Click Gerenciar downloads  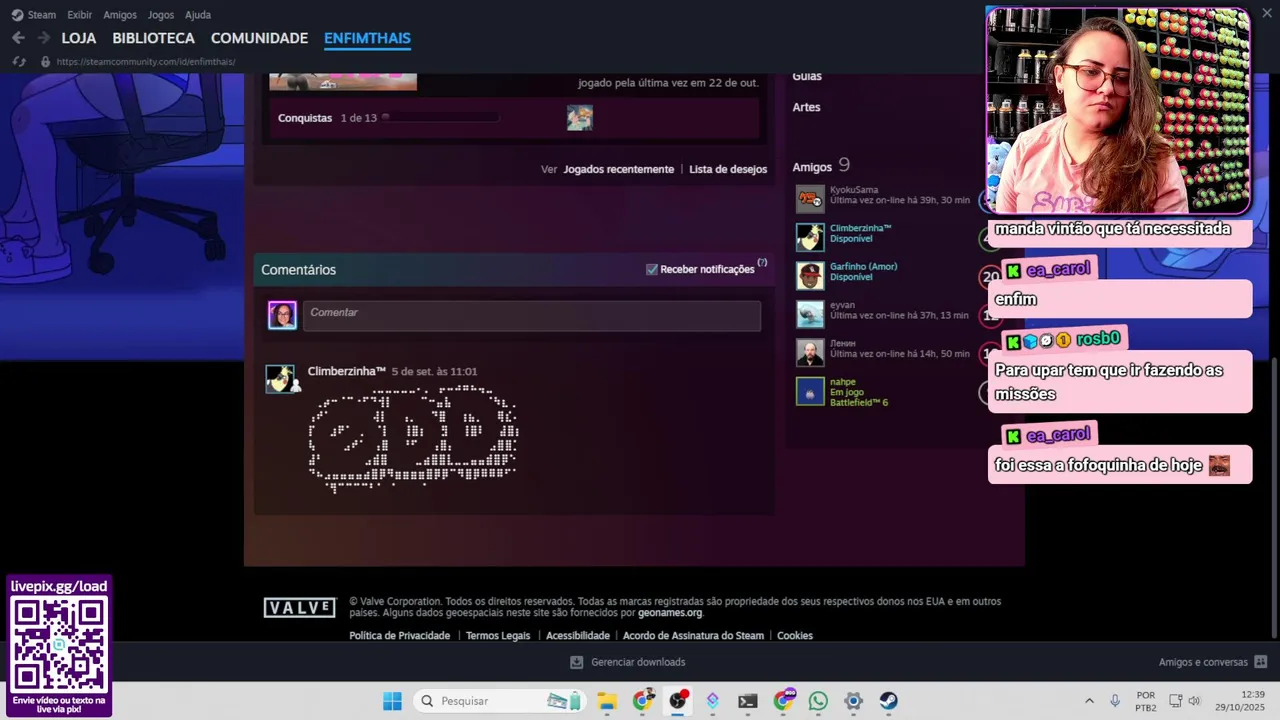pyautogui.click(x=628, y=662)
